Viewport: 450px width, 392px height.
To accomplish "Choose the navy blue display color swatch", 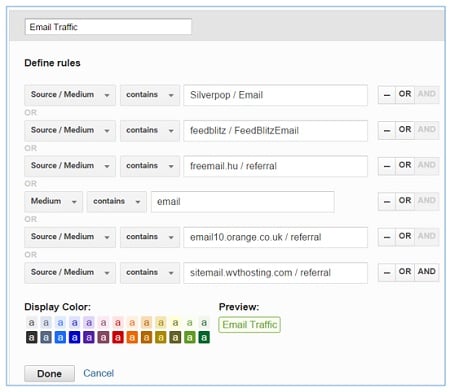I will [x=75, y=337].
